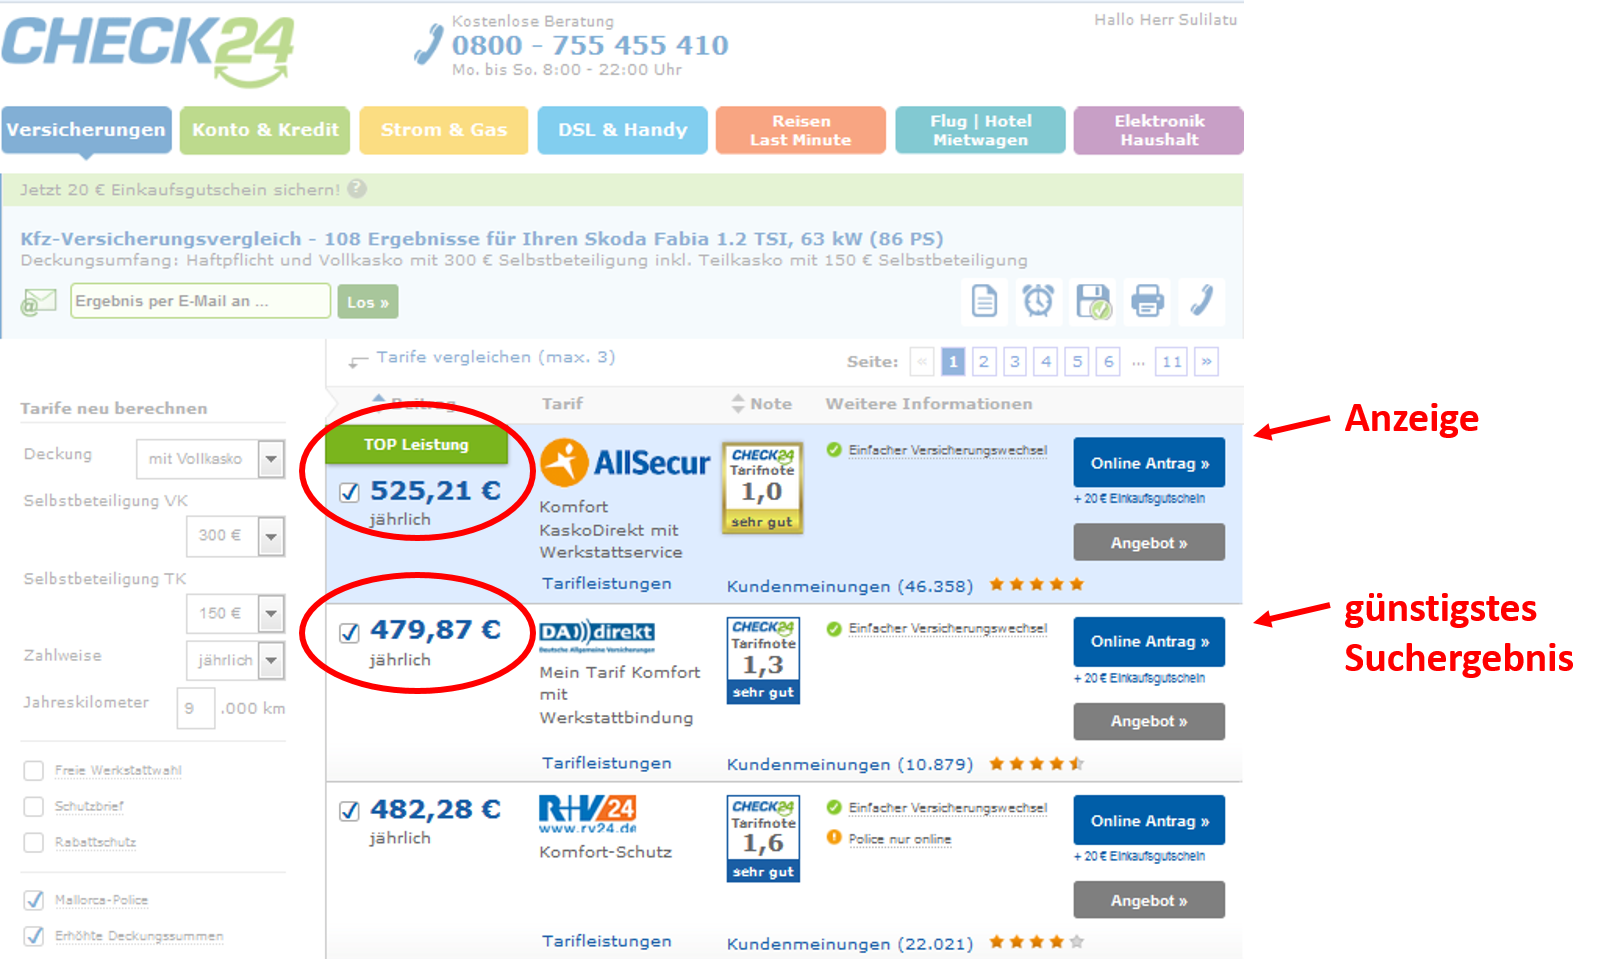
Task: Click Angebot for AllSecur
Action: [x=1149, y=542]
